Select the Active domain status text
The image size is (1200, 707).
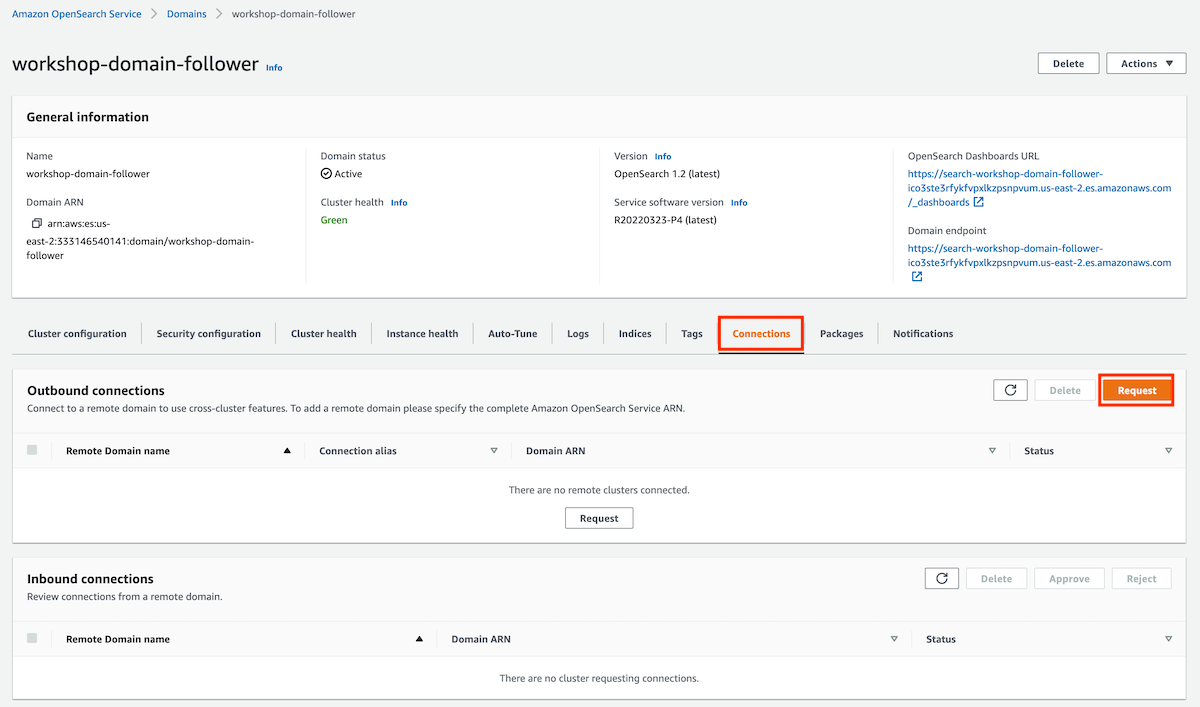348,174
